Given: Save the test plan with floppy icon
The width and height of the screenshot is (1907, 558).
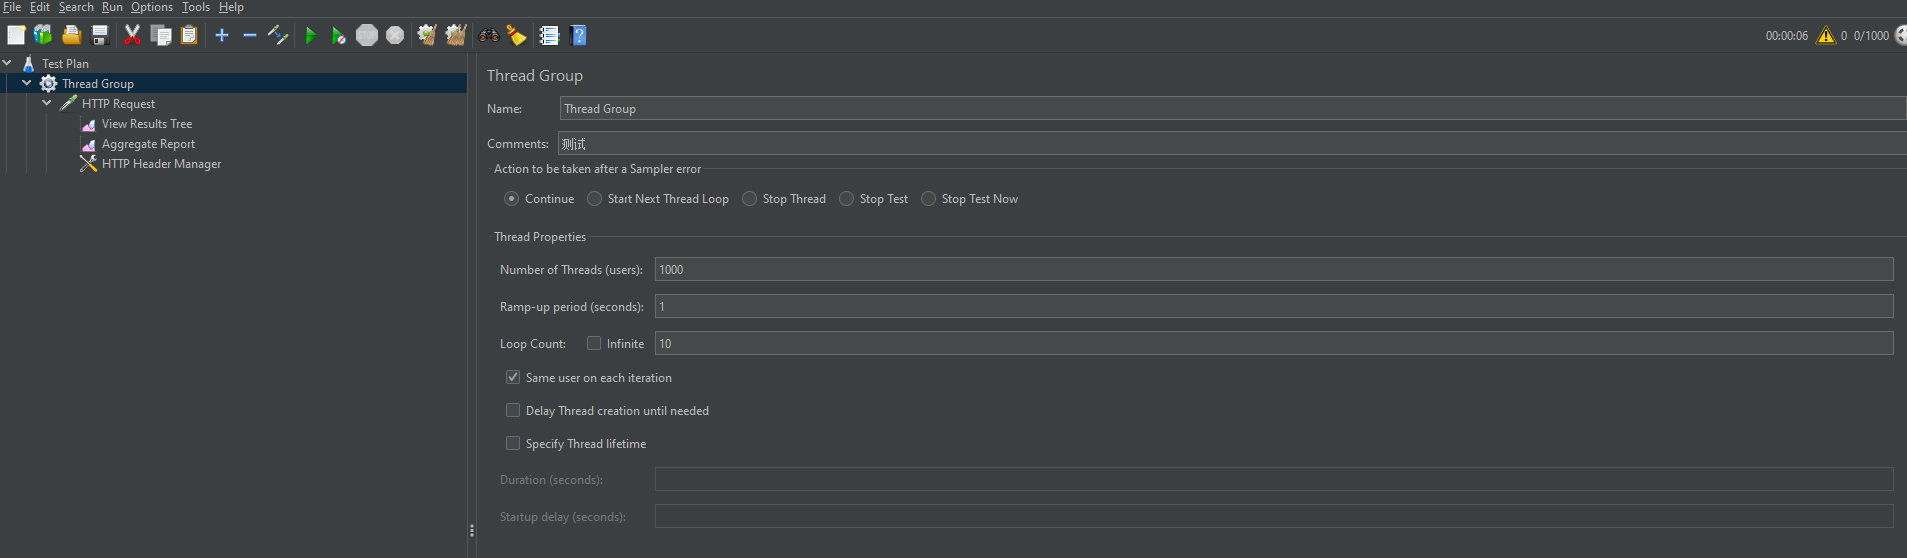Looking at the screenshot, I should pyautogui.click(x=100, y=35).
